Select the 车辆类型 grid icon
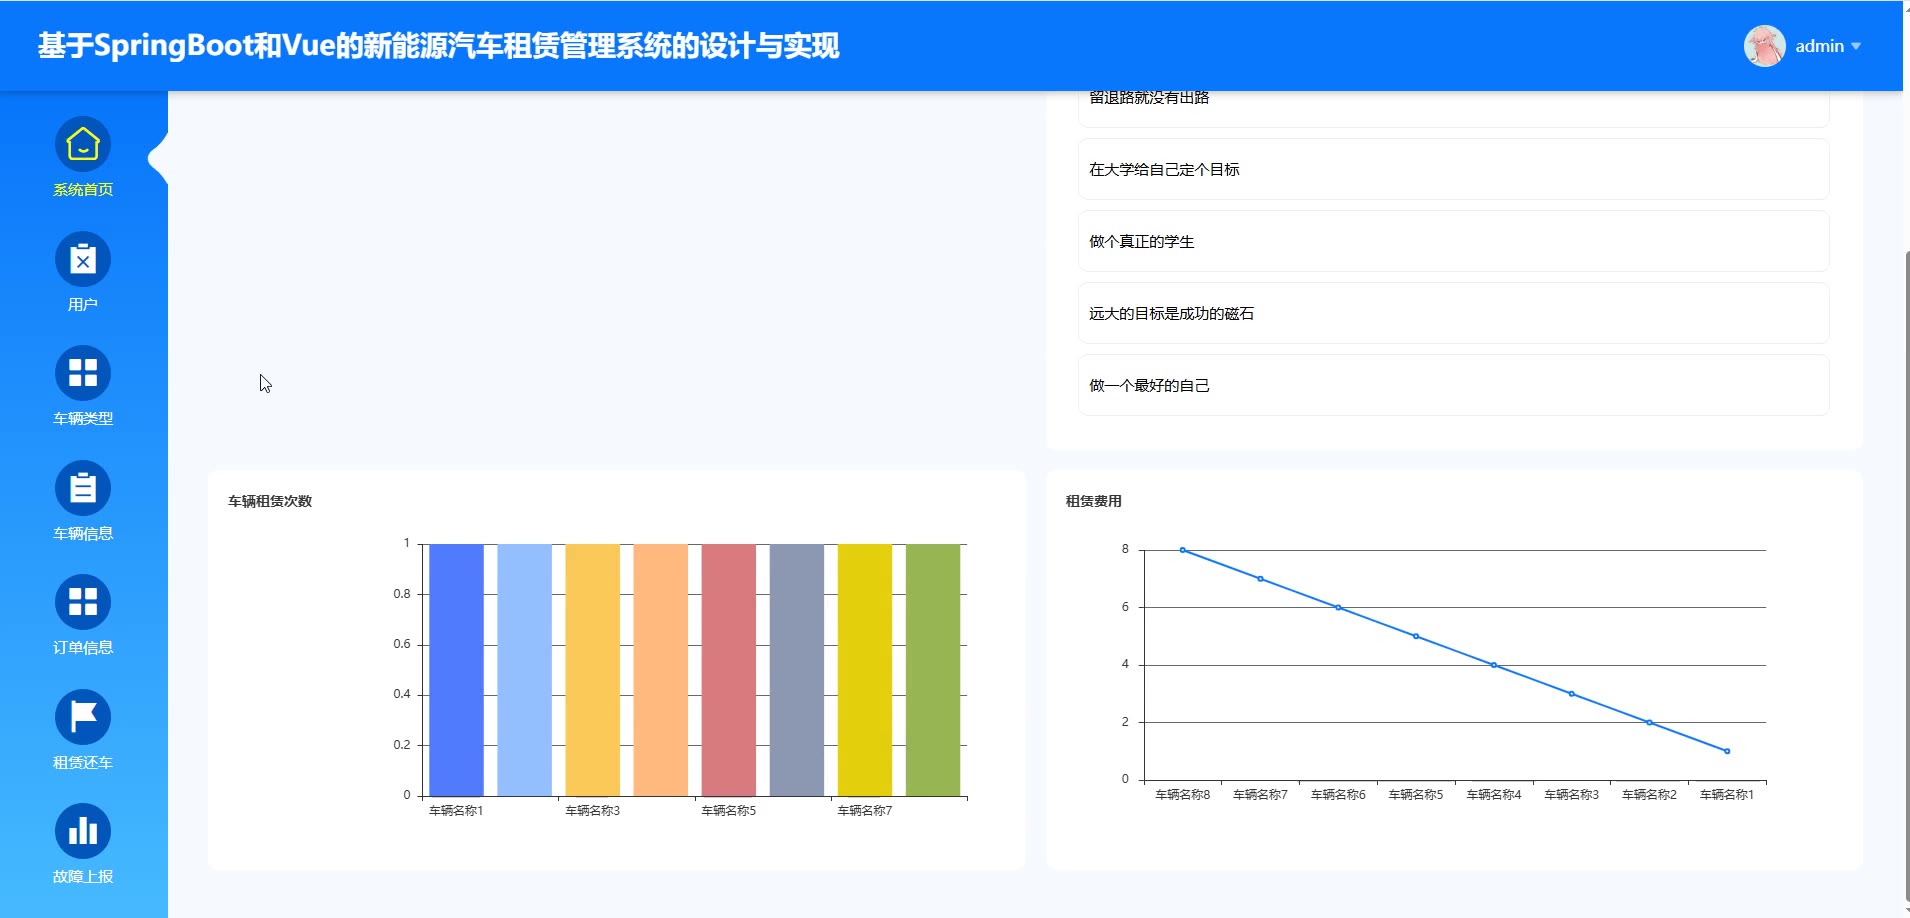The height and width of the screenshot is (918, 1910). click(83, 374)
